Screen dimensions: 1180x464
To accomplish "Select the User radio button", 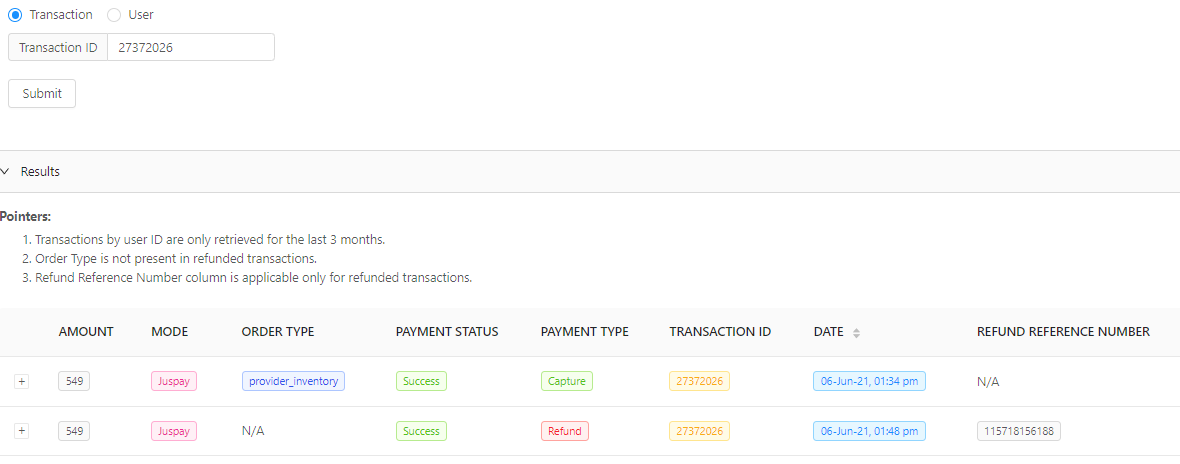I will pyautogui.click(x=114, y=15).
